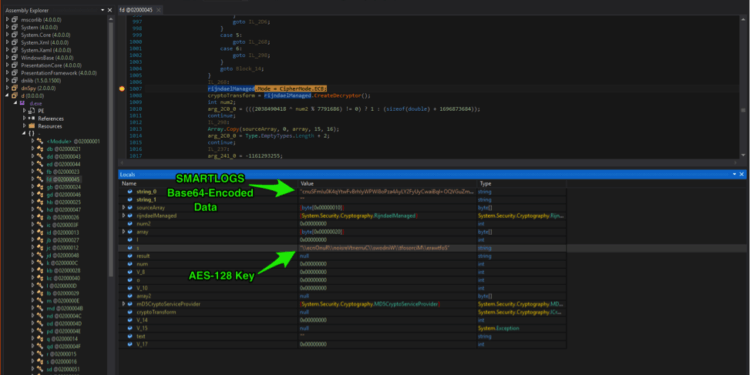Click the mscorlib assembly icon
The width and height of the screenshot is (750, 375).
click(14, 20)
